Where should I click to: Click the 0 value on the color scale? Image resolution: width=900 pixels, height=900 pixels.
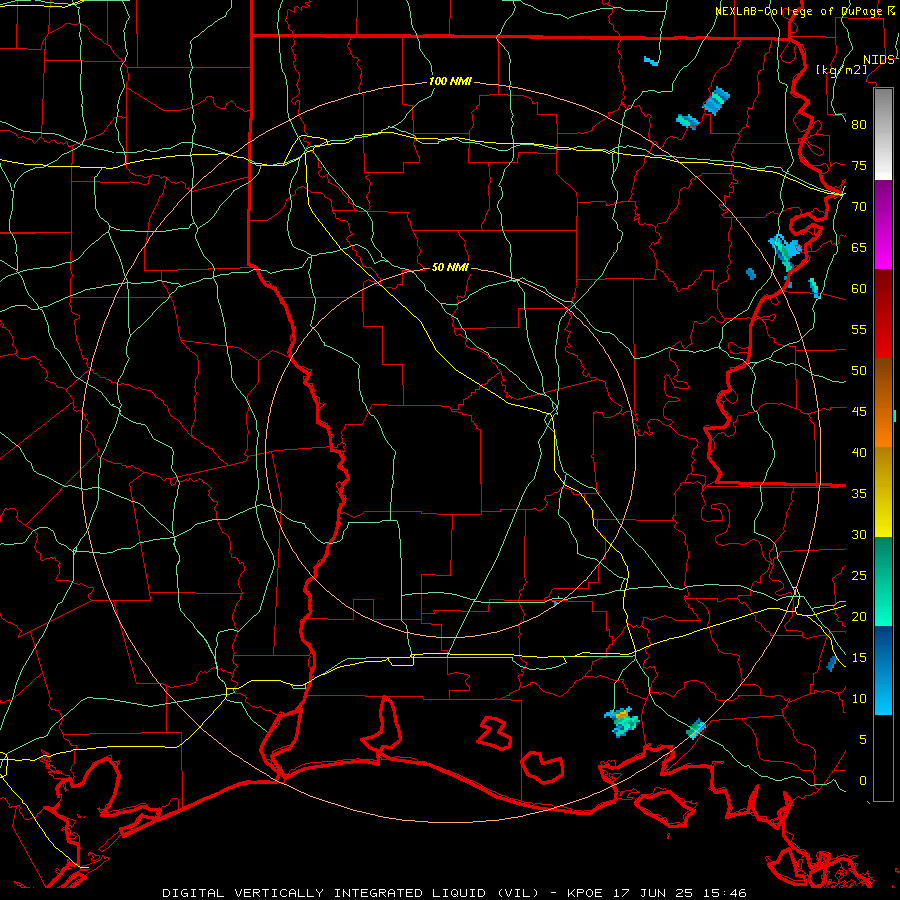(863, 781)
